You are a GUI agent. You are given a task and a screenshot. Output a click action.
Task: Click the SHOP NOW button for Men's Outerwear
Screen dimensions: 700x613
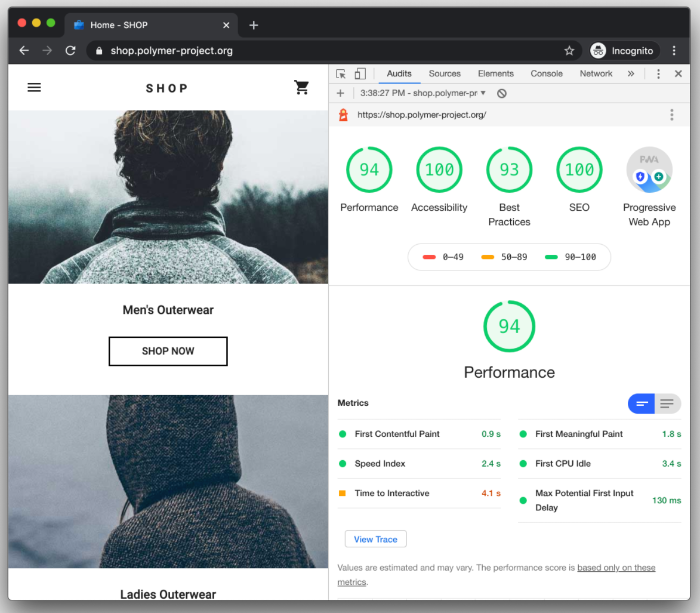[x=168, y=351]
